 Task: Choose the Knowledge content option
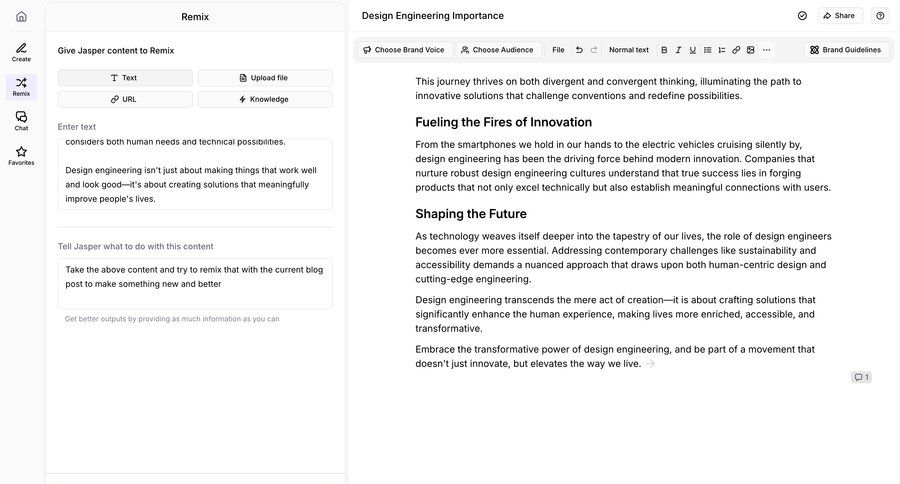point(265,99)
